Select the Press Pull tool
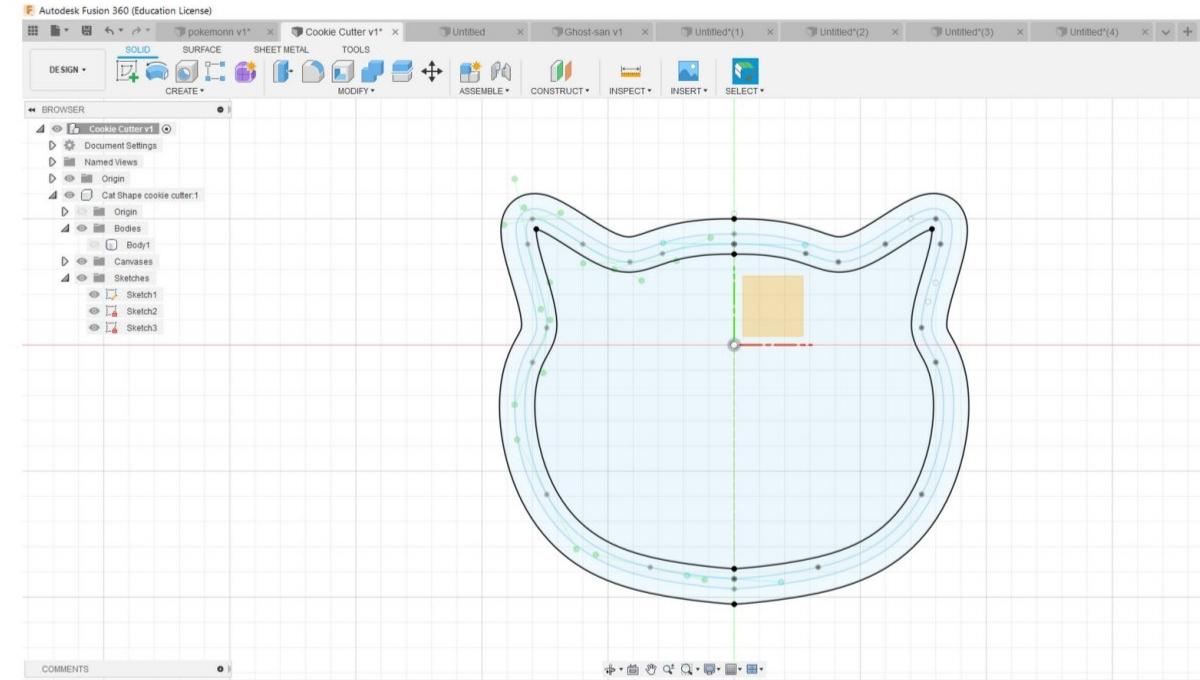 283,72
